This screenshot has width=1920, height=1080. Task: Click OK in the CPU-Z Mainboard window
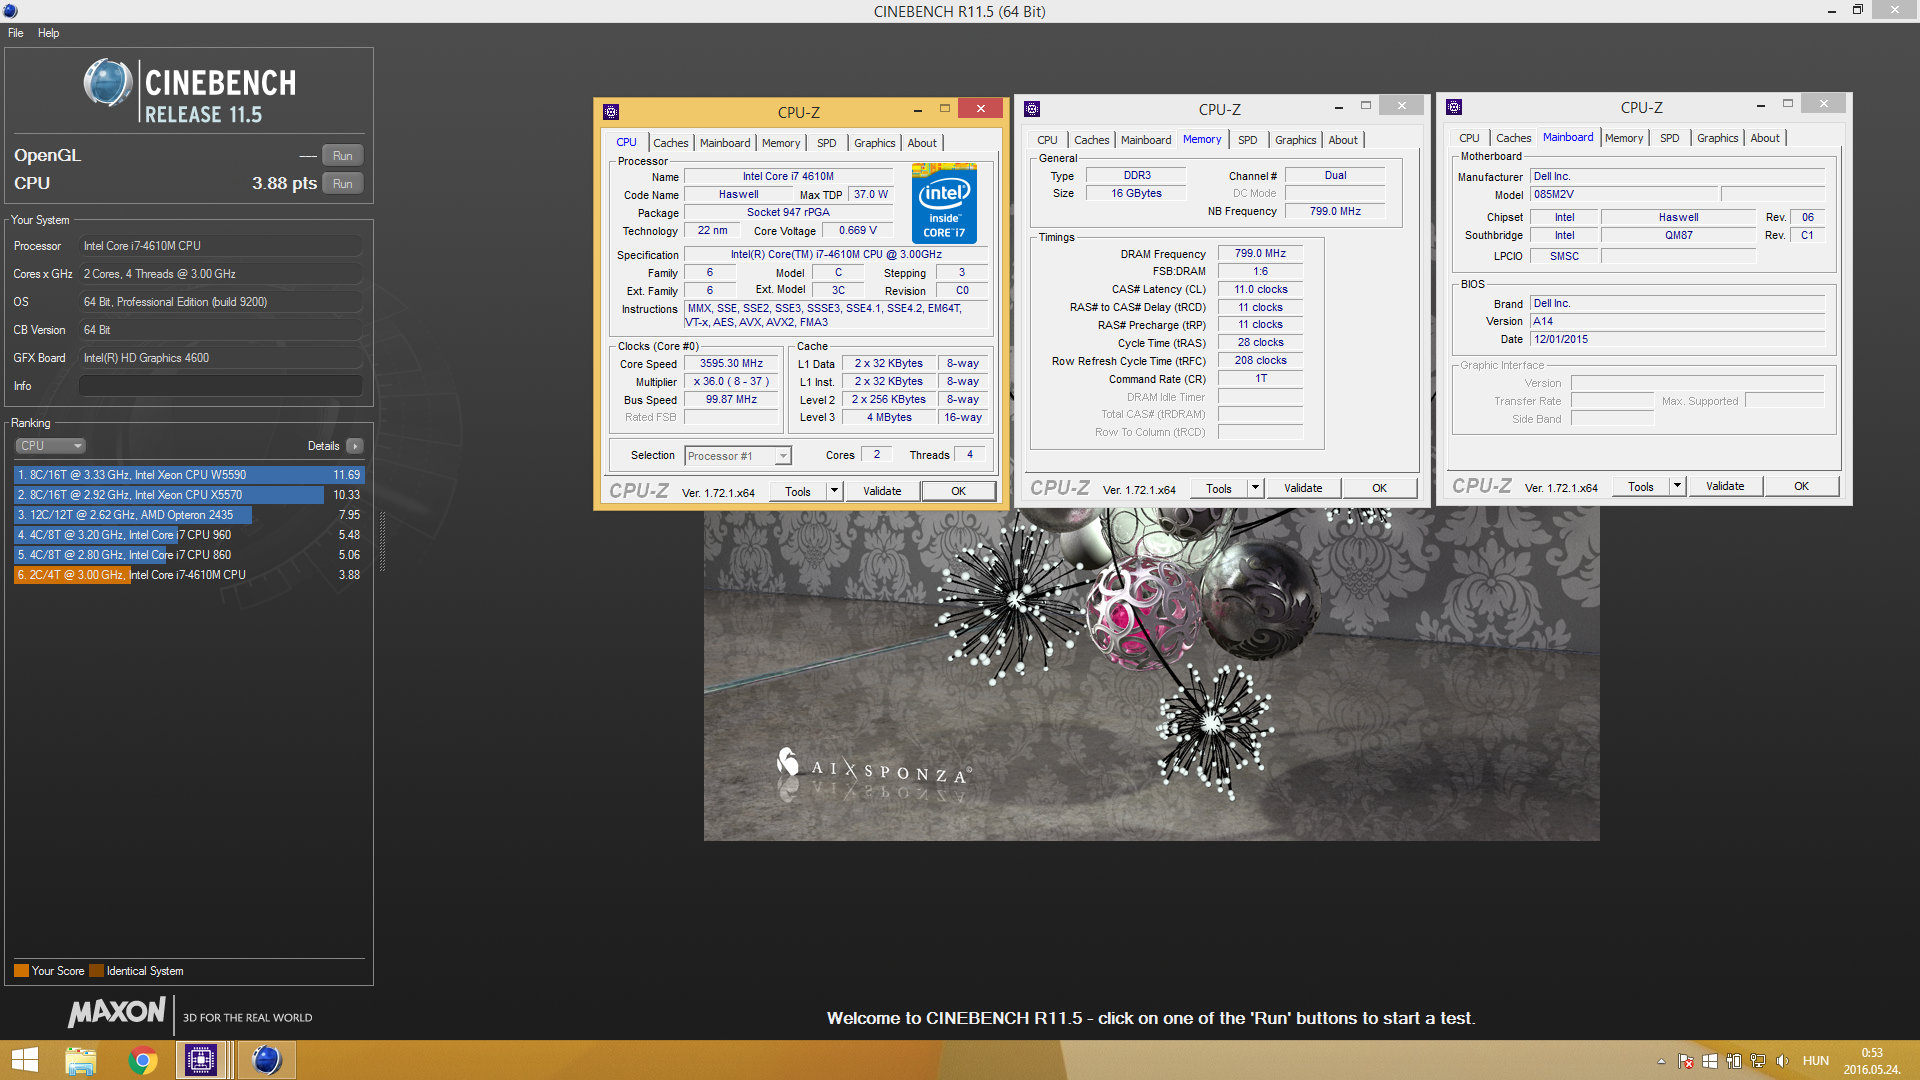point(1801,486)
